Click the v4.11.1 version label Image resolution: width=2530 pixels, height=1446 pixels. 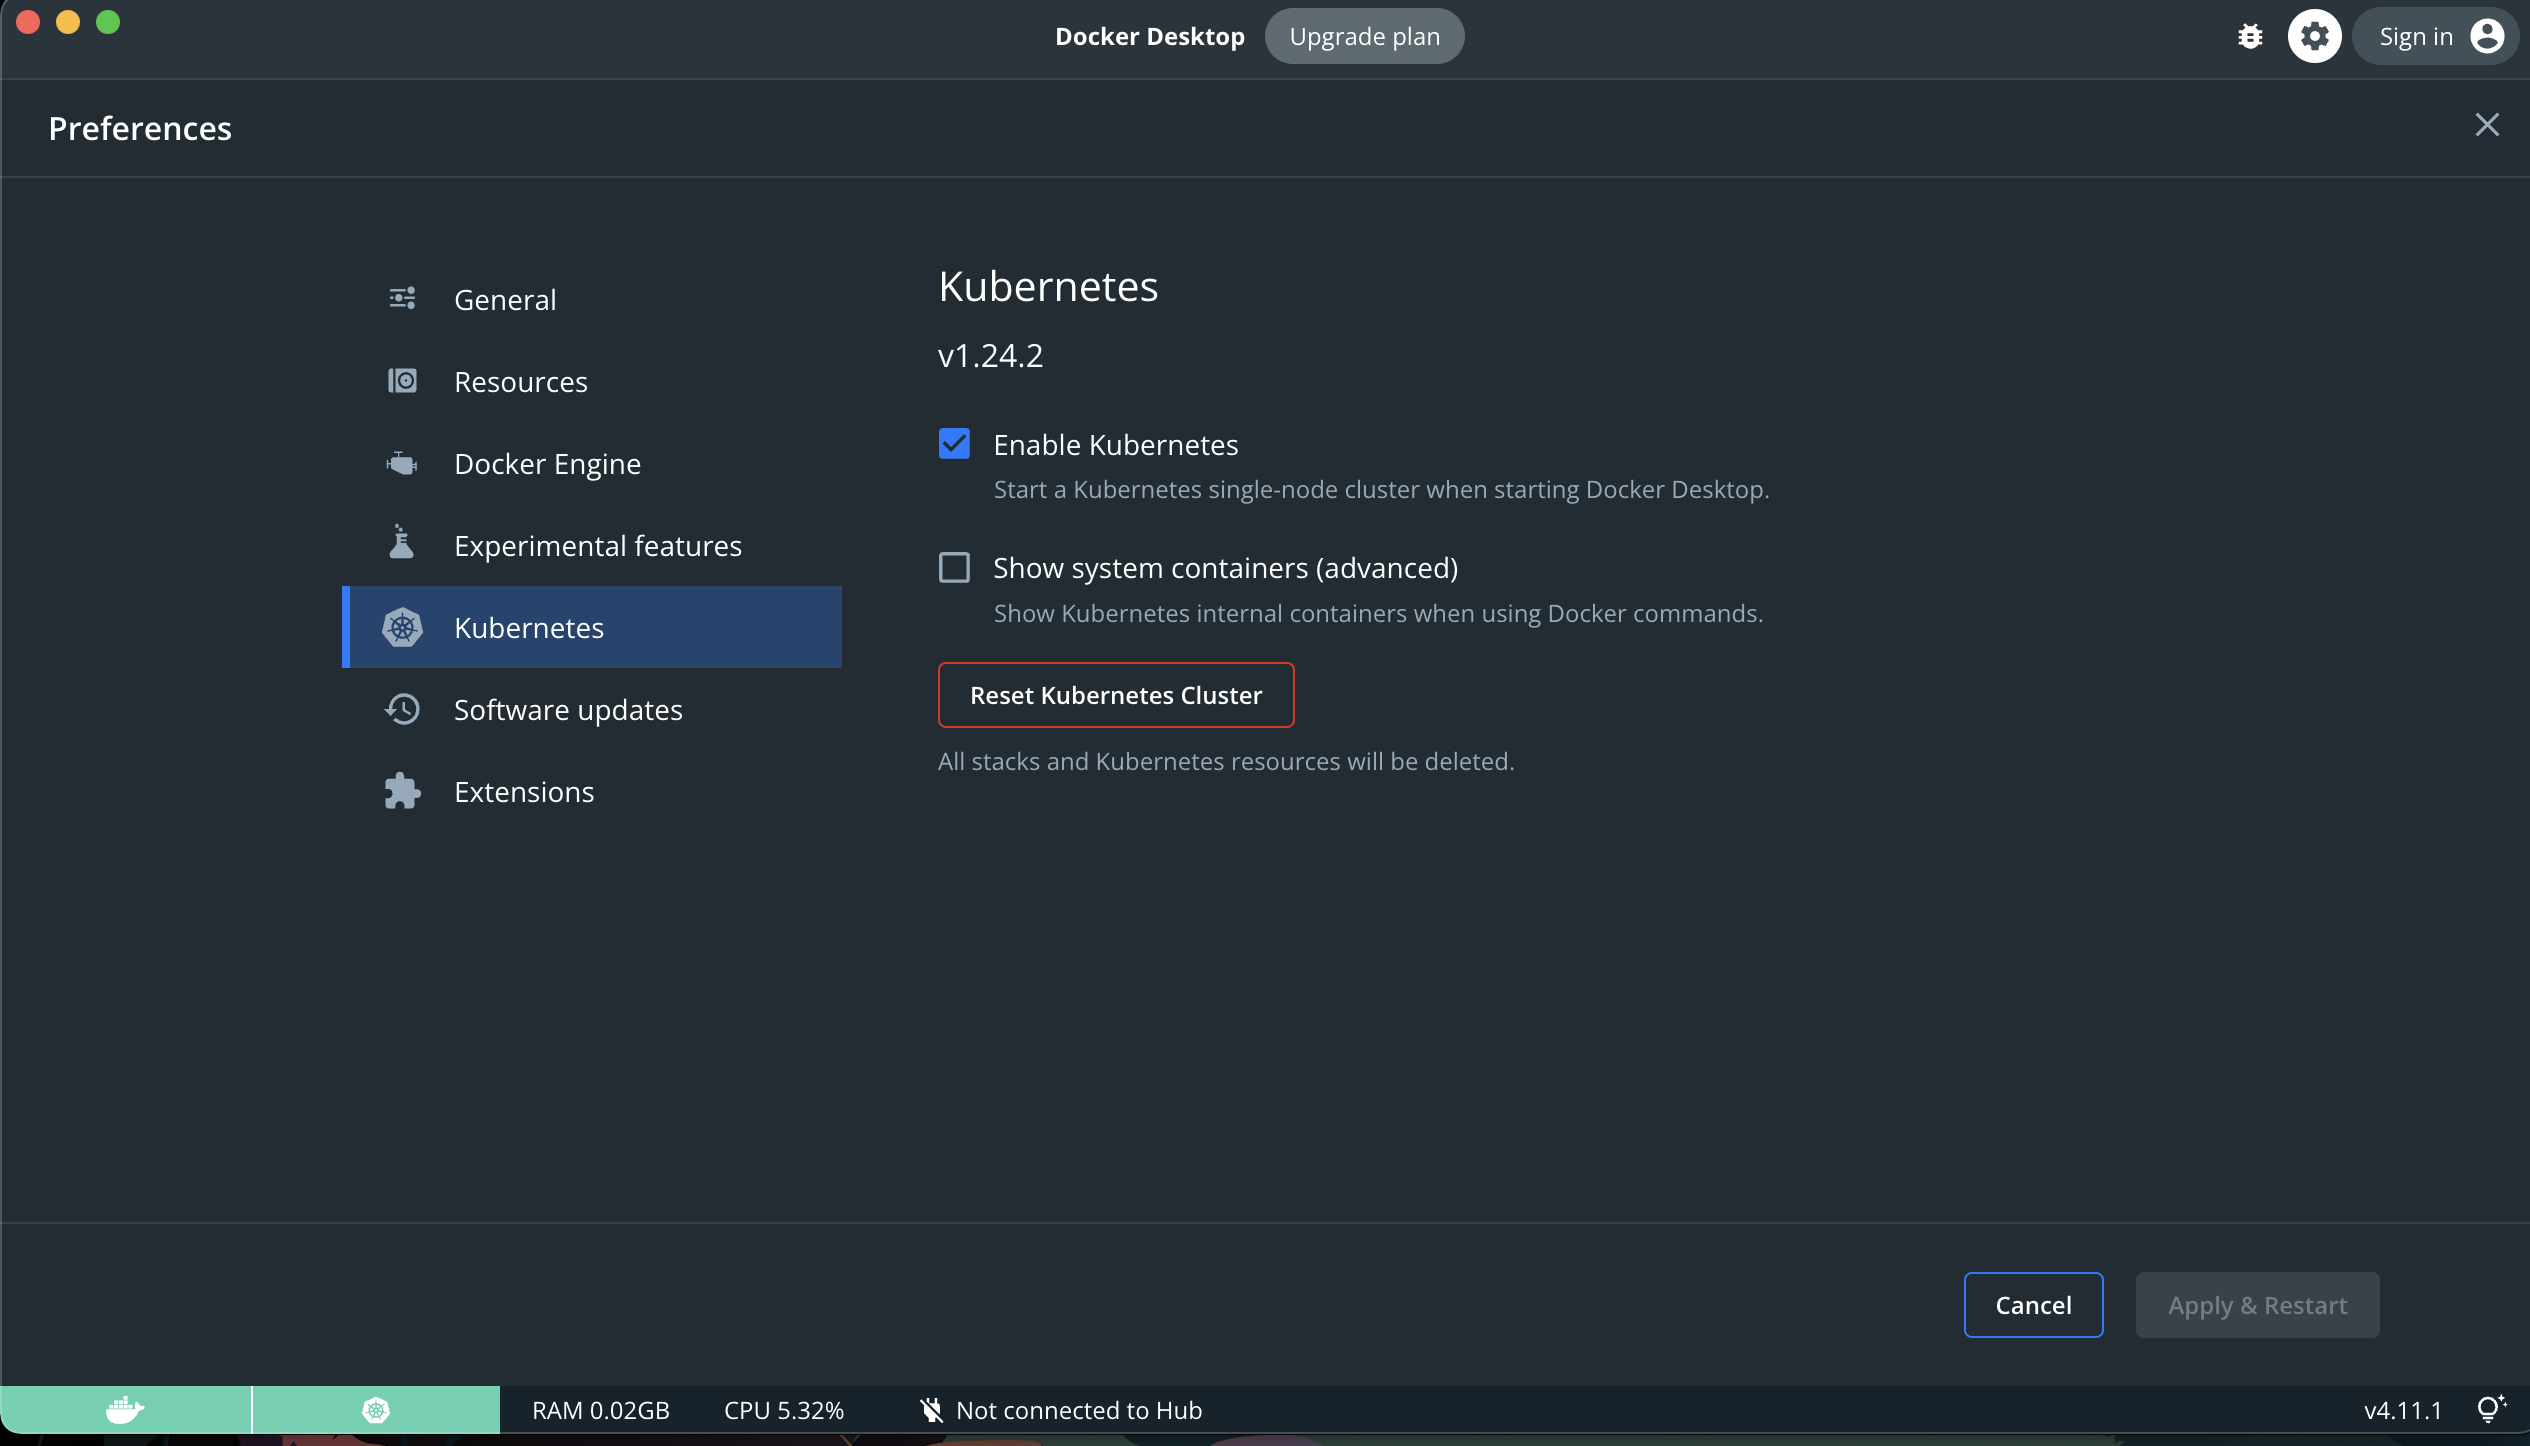(x=2403, y=1411)
